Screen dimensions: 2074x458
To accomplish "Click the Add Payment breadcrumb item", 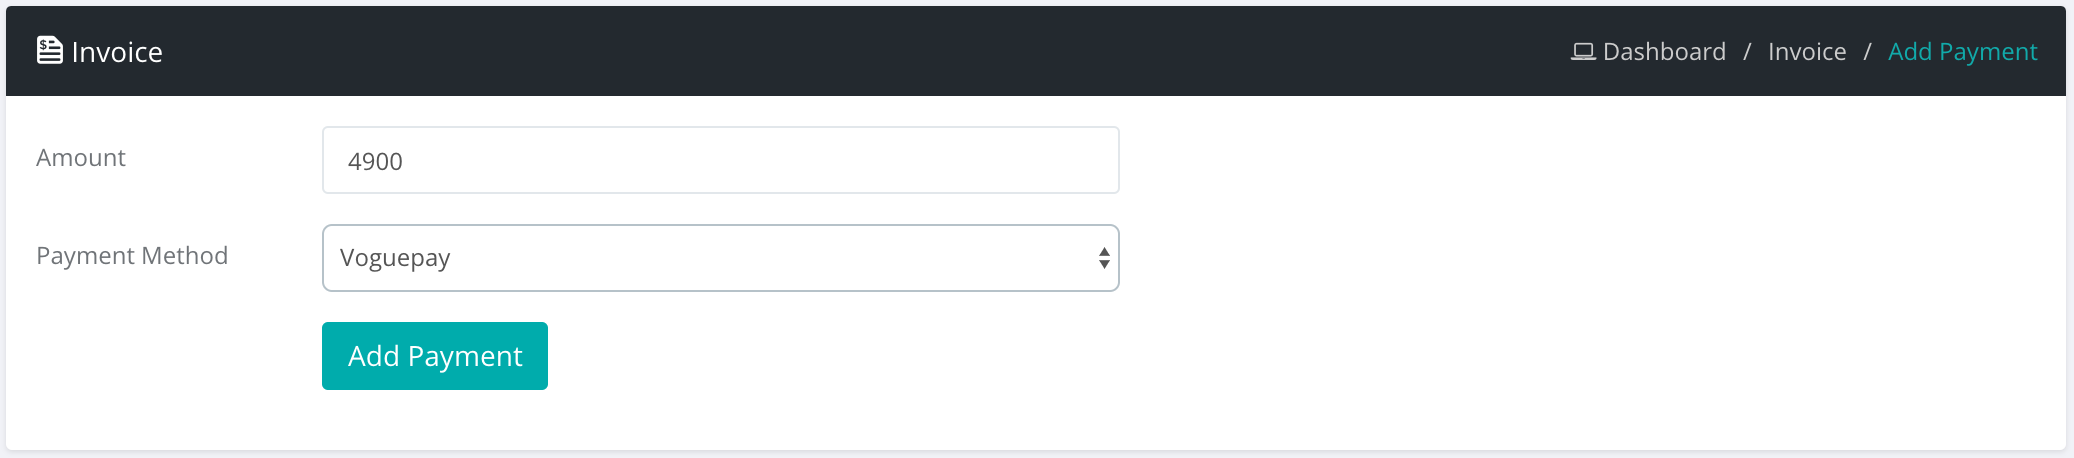I will point(1962,52).
